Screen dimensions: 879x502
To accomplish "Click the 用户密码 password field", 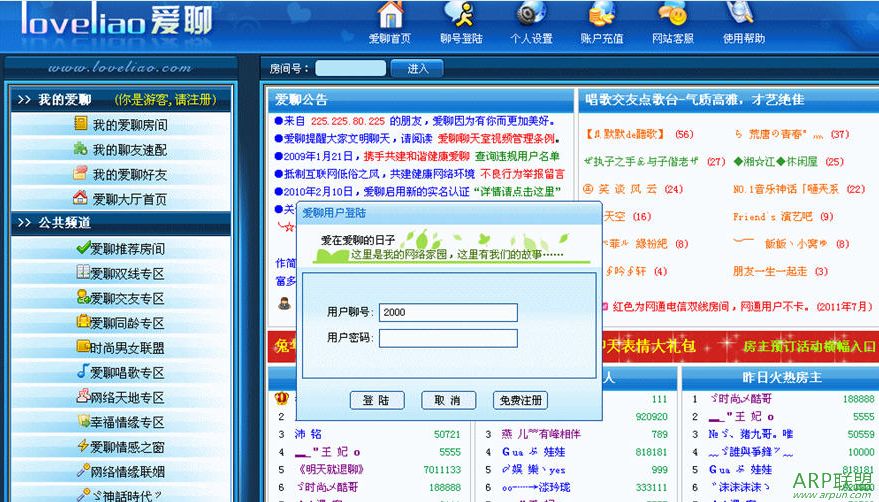I will point(448,338).
